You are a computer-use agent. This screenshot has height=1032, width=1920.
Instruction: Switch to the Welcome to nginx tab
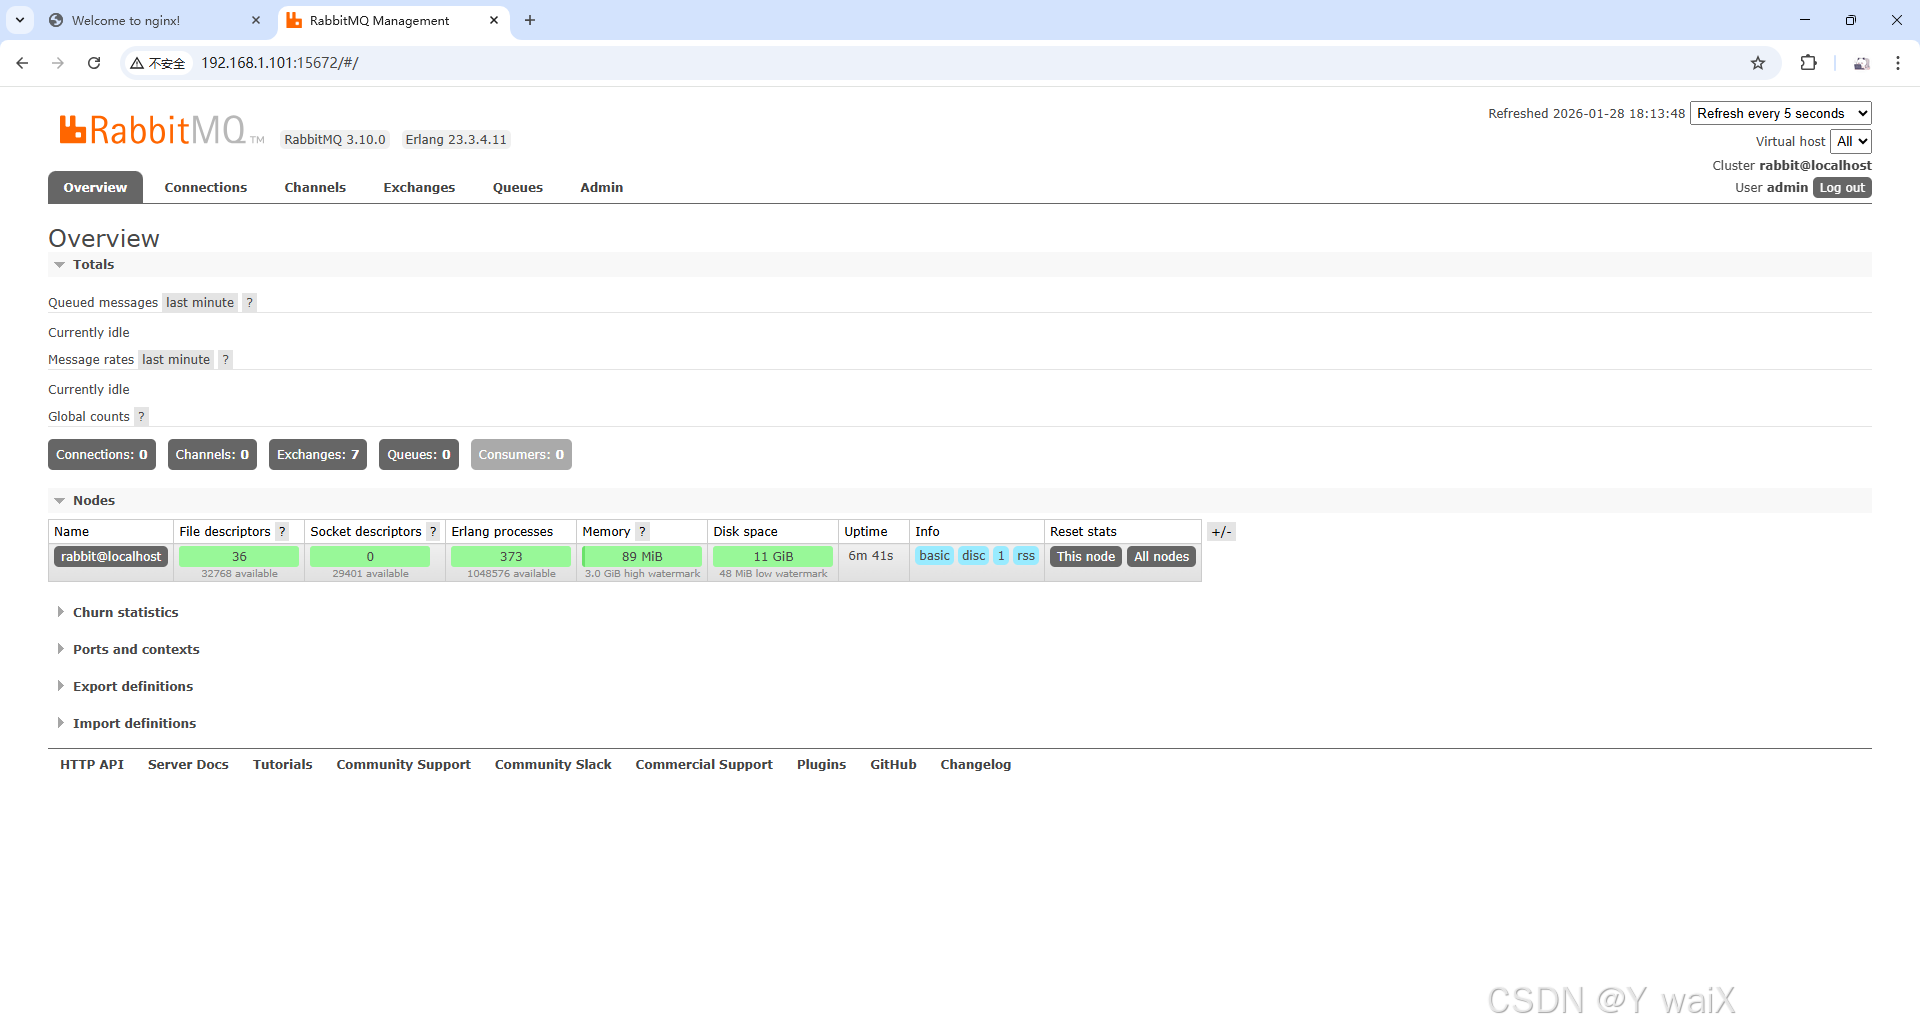tap(155, 20)
